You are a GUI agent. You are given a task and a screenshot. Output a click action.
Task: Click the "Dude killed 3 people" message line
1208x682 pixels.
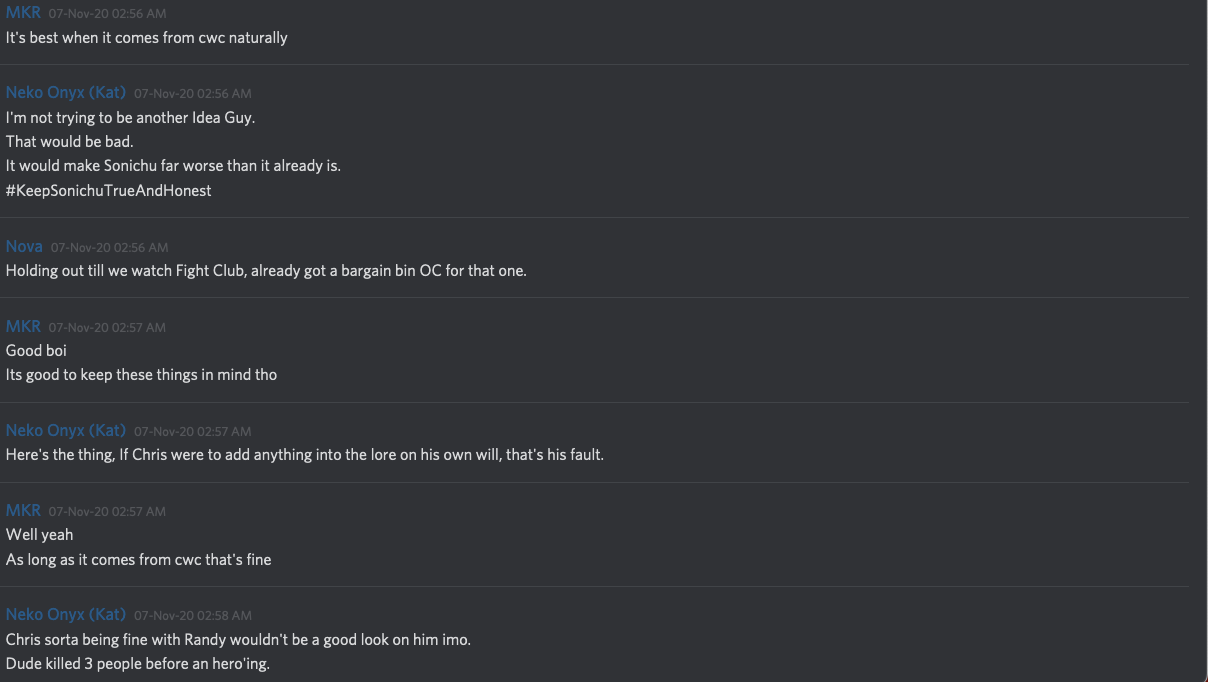[137, 663]
